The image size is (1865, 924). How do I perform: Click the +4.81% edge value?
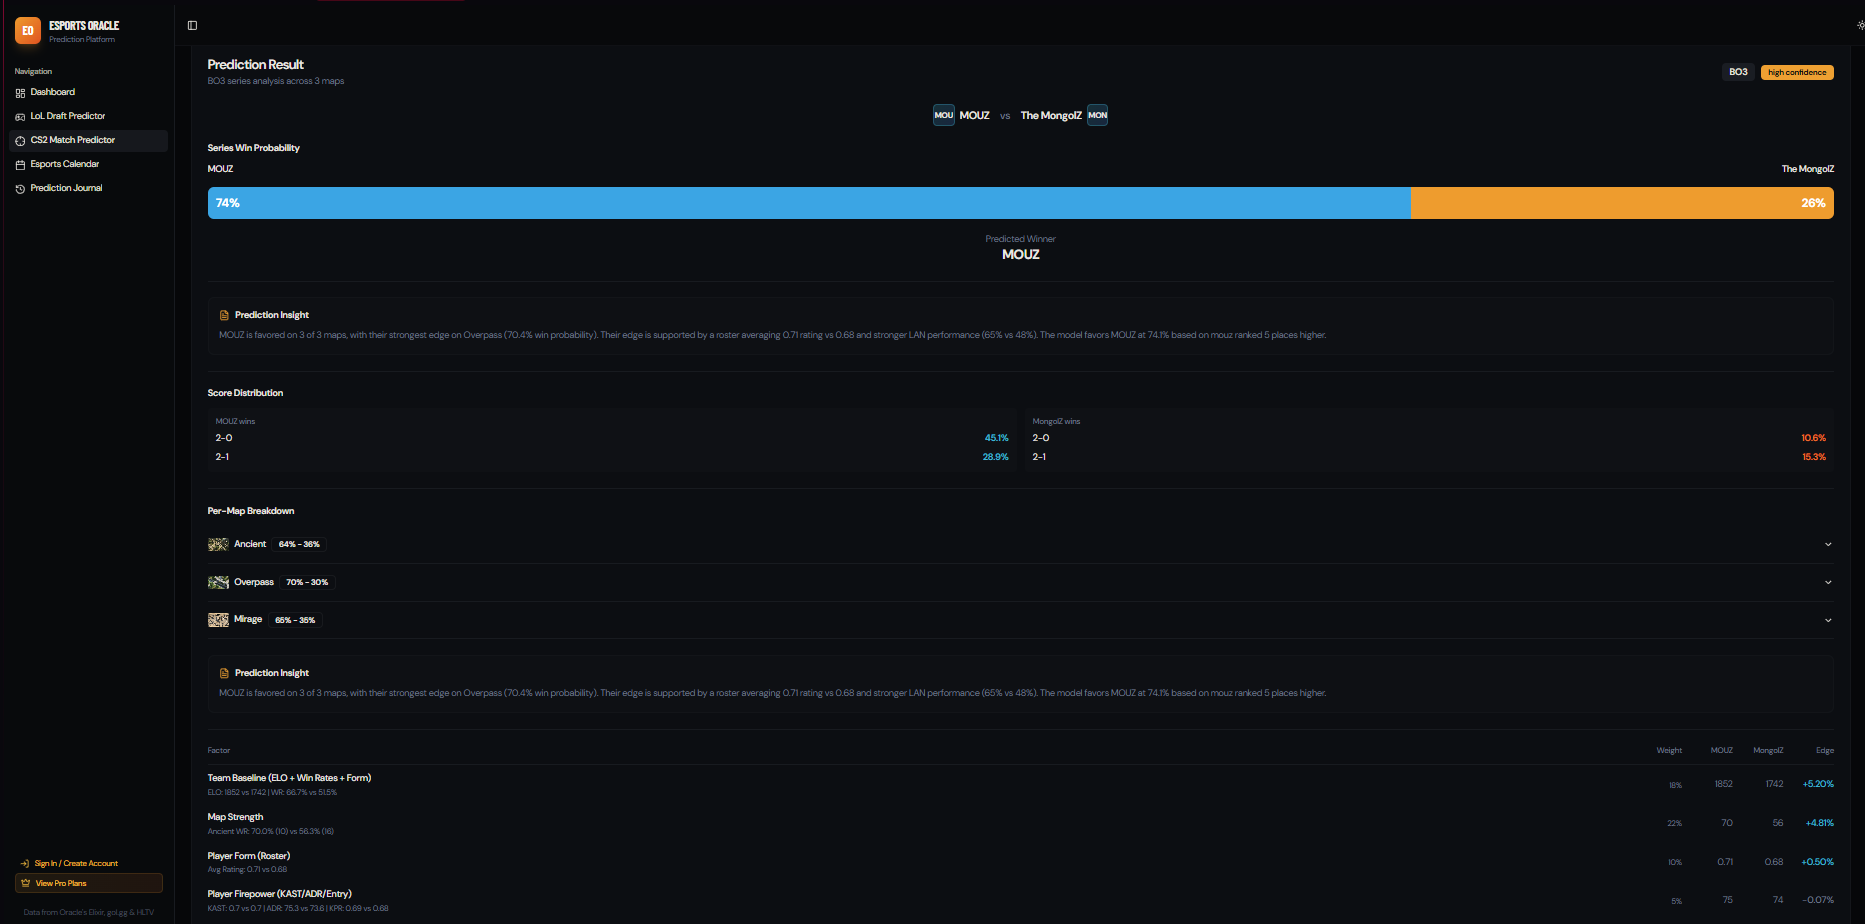1819,823
